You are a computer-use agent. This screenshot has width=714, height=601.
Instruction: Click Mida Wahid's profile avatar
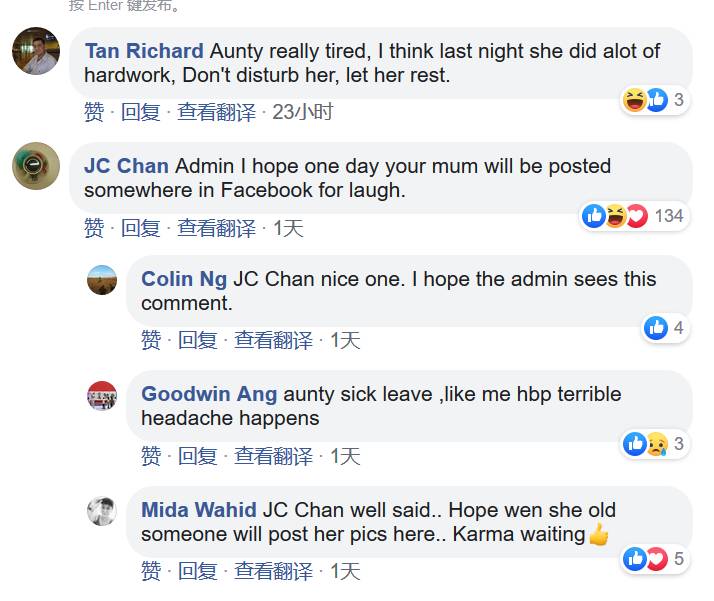pyautogui.click(x=102, y=511)
